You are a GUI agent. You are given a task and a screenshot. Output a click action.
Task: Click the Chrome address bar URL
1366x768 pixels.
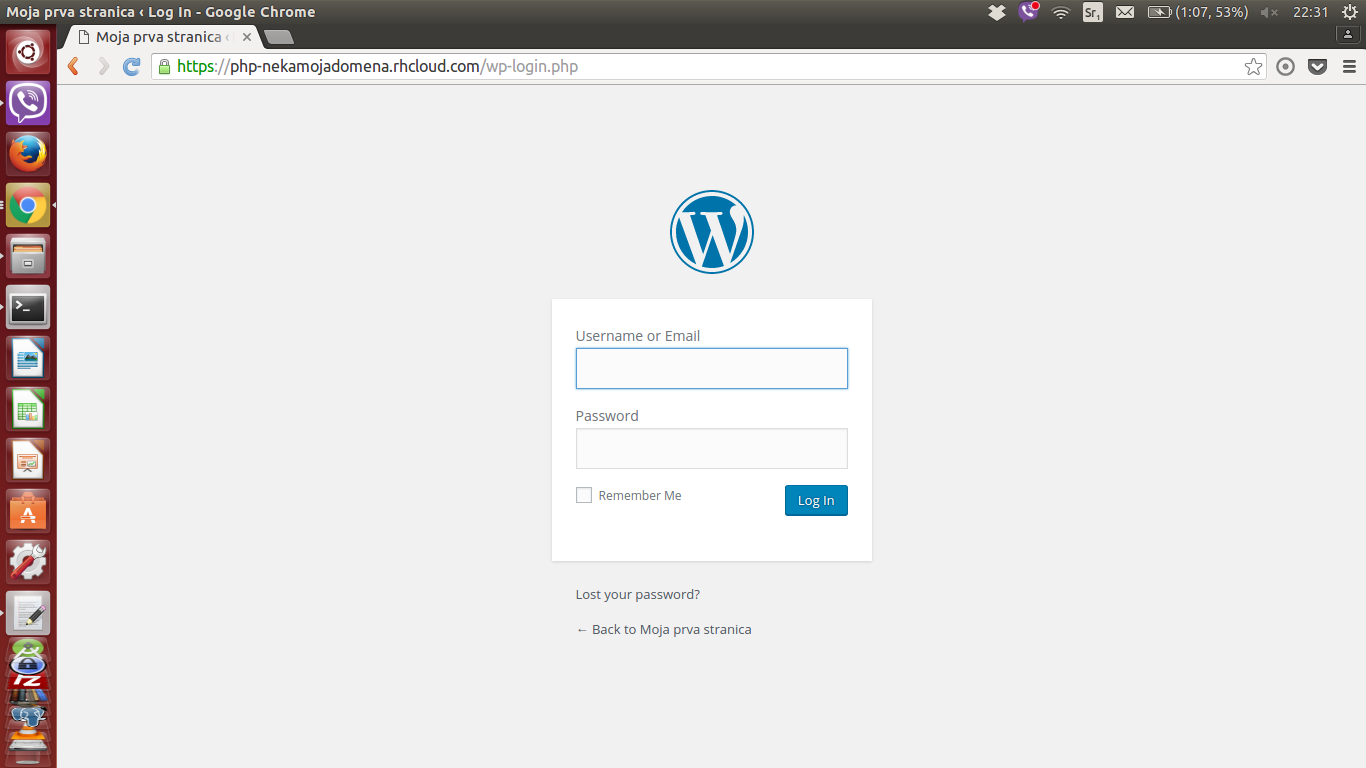pyautogui.click(x=378, y=67)
